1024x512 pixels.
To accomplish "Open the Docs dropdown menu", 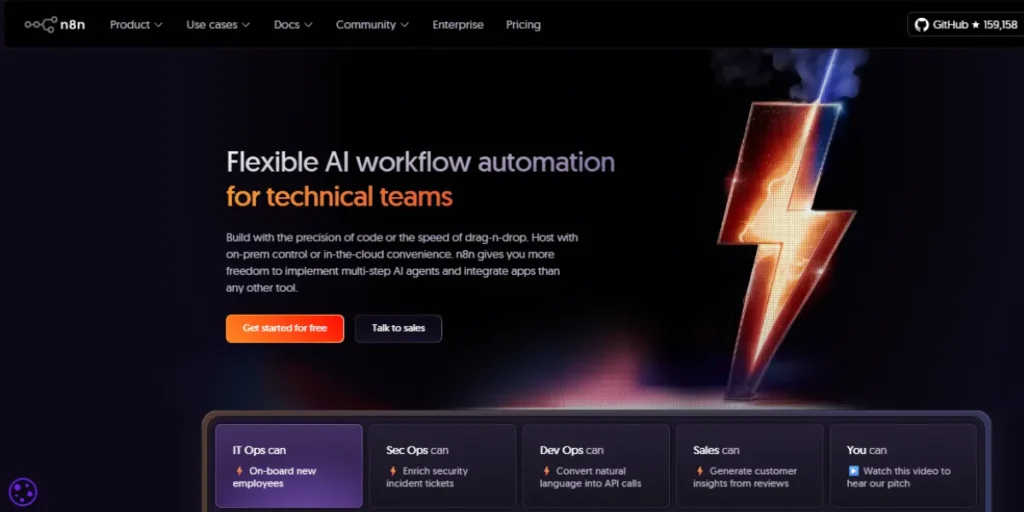I will tap(293, 25).
